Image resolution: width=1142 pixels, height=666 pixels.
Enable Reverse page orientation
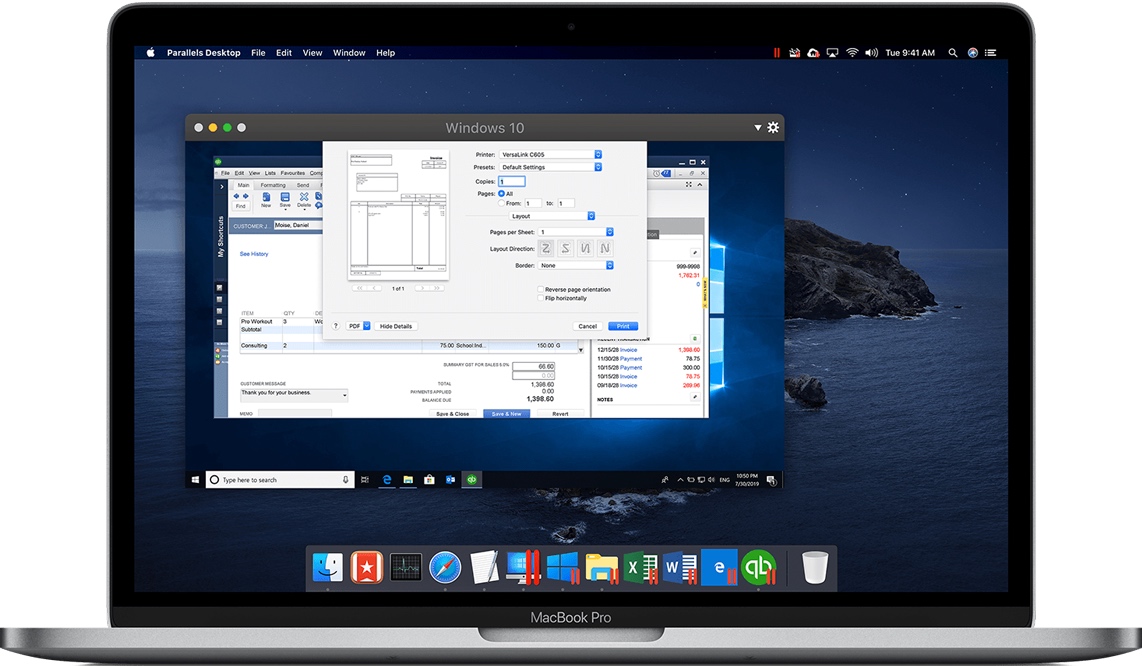540,289
